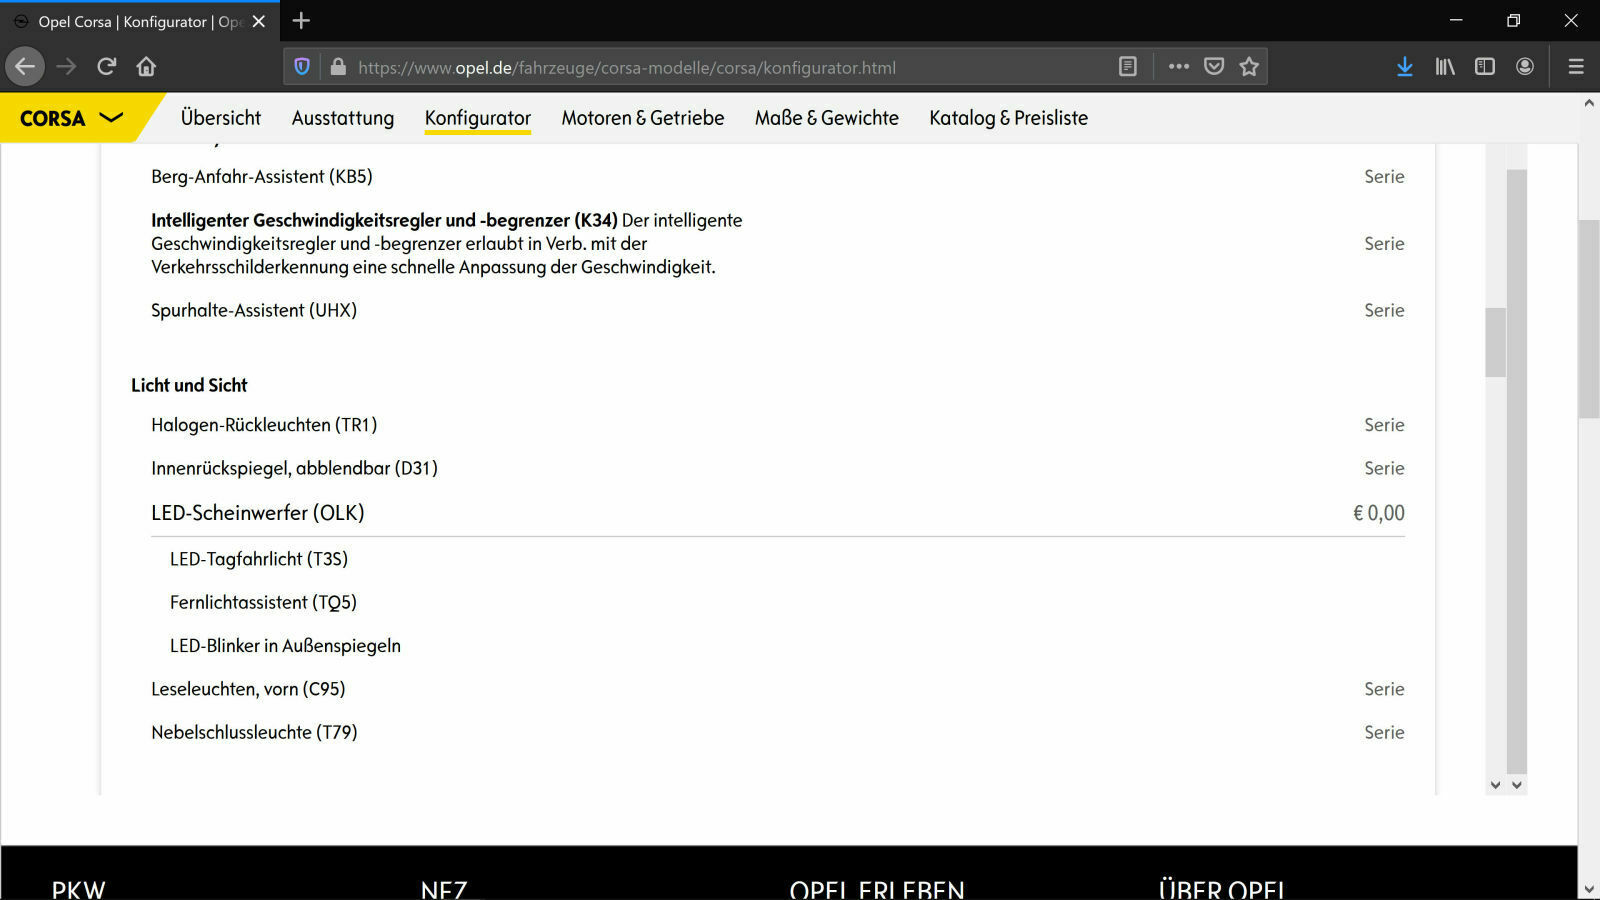Click in the address bar URL field
1600x900 pixels.
point(630,67)
